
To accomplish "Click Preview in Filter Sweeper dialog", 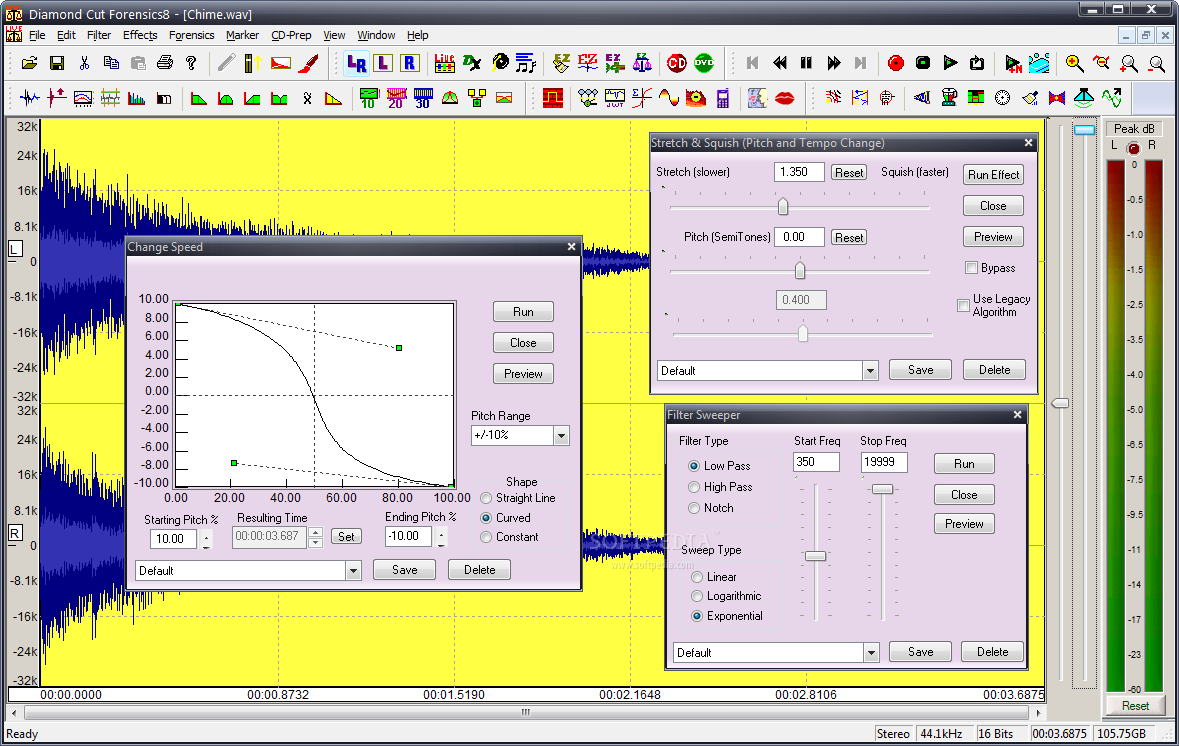I will pyautogui.click(x=964, y=524).
